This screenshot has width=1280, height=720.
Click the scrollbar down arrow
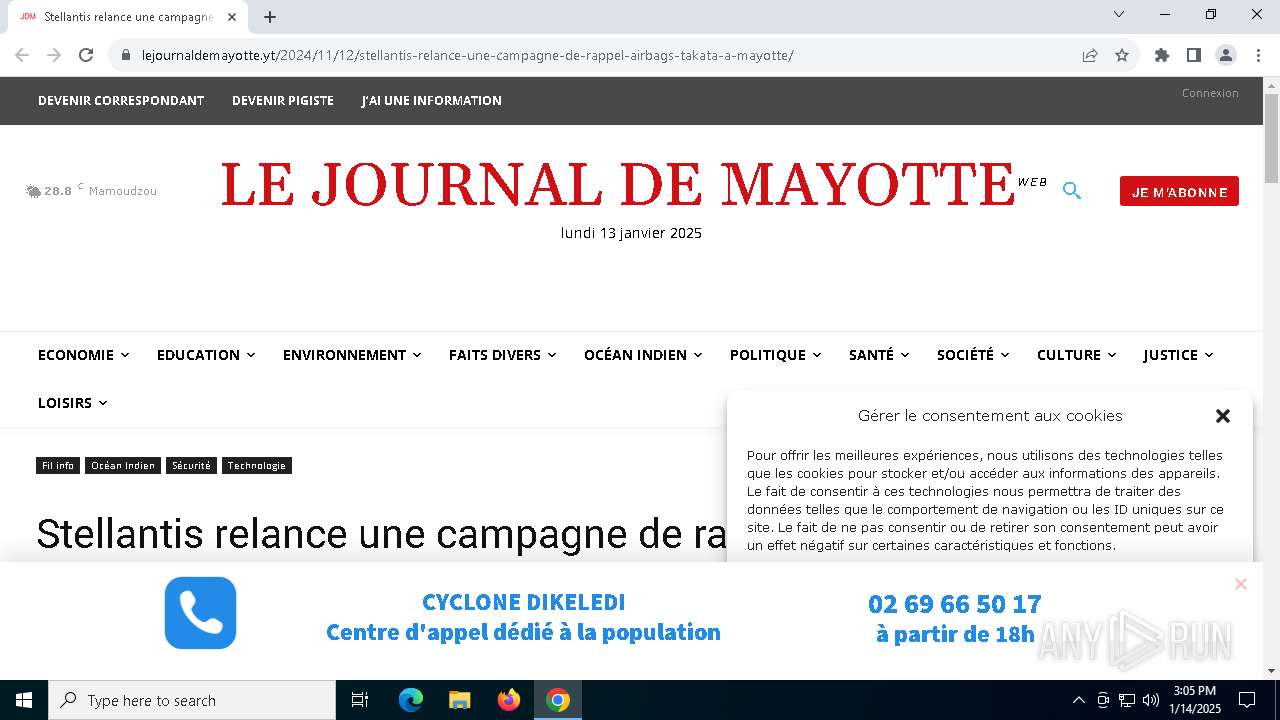1271,671
